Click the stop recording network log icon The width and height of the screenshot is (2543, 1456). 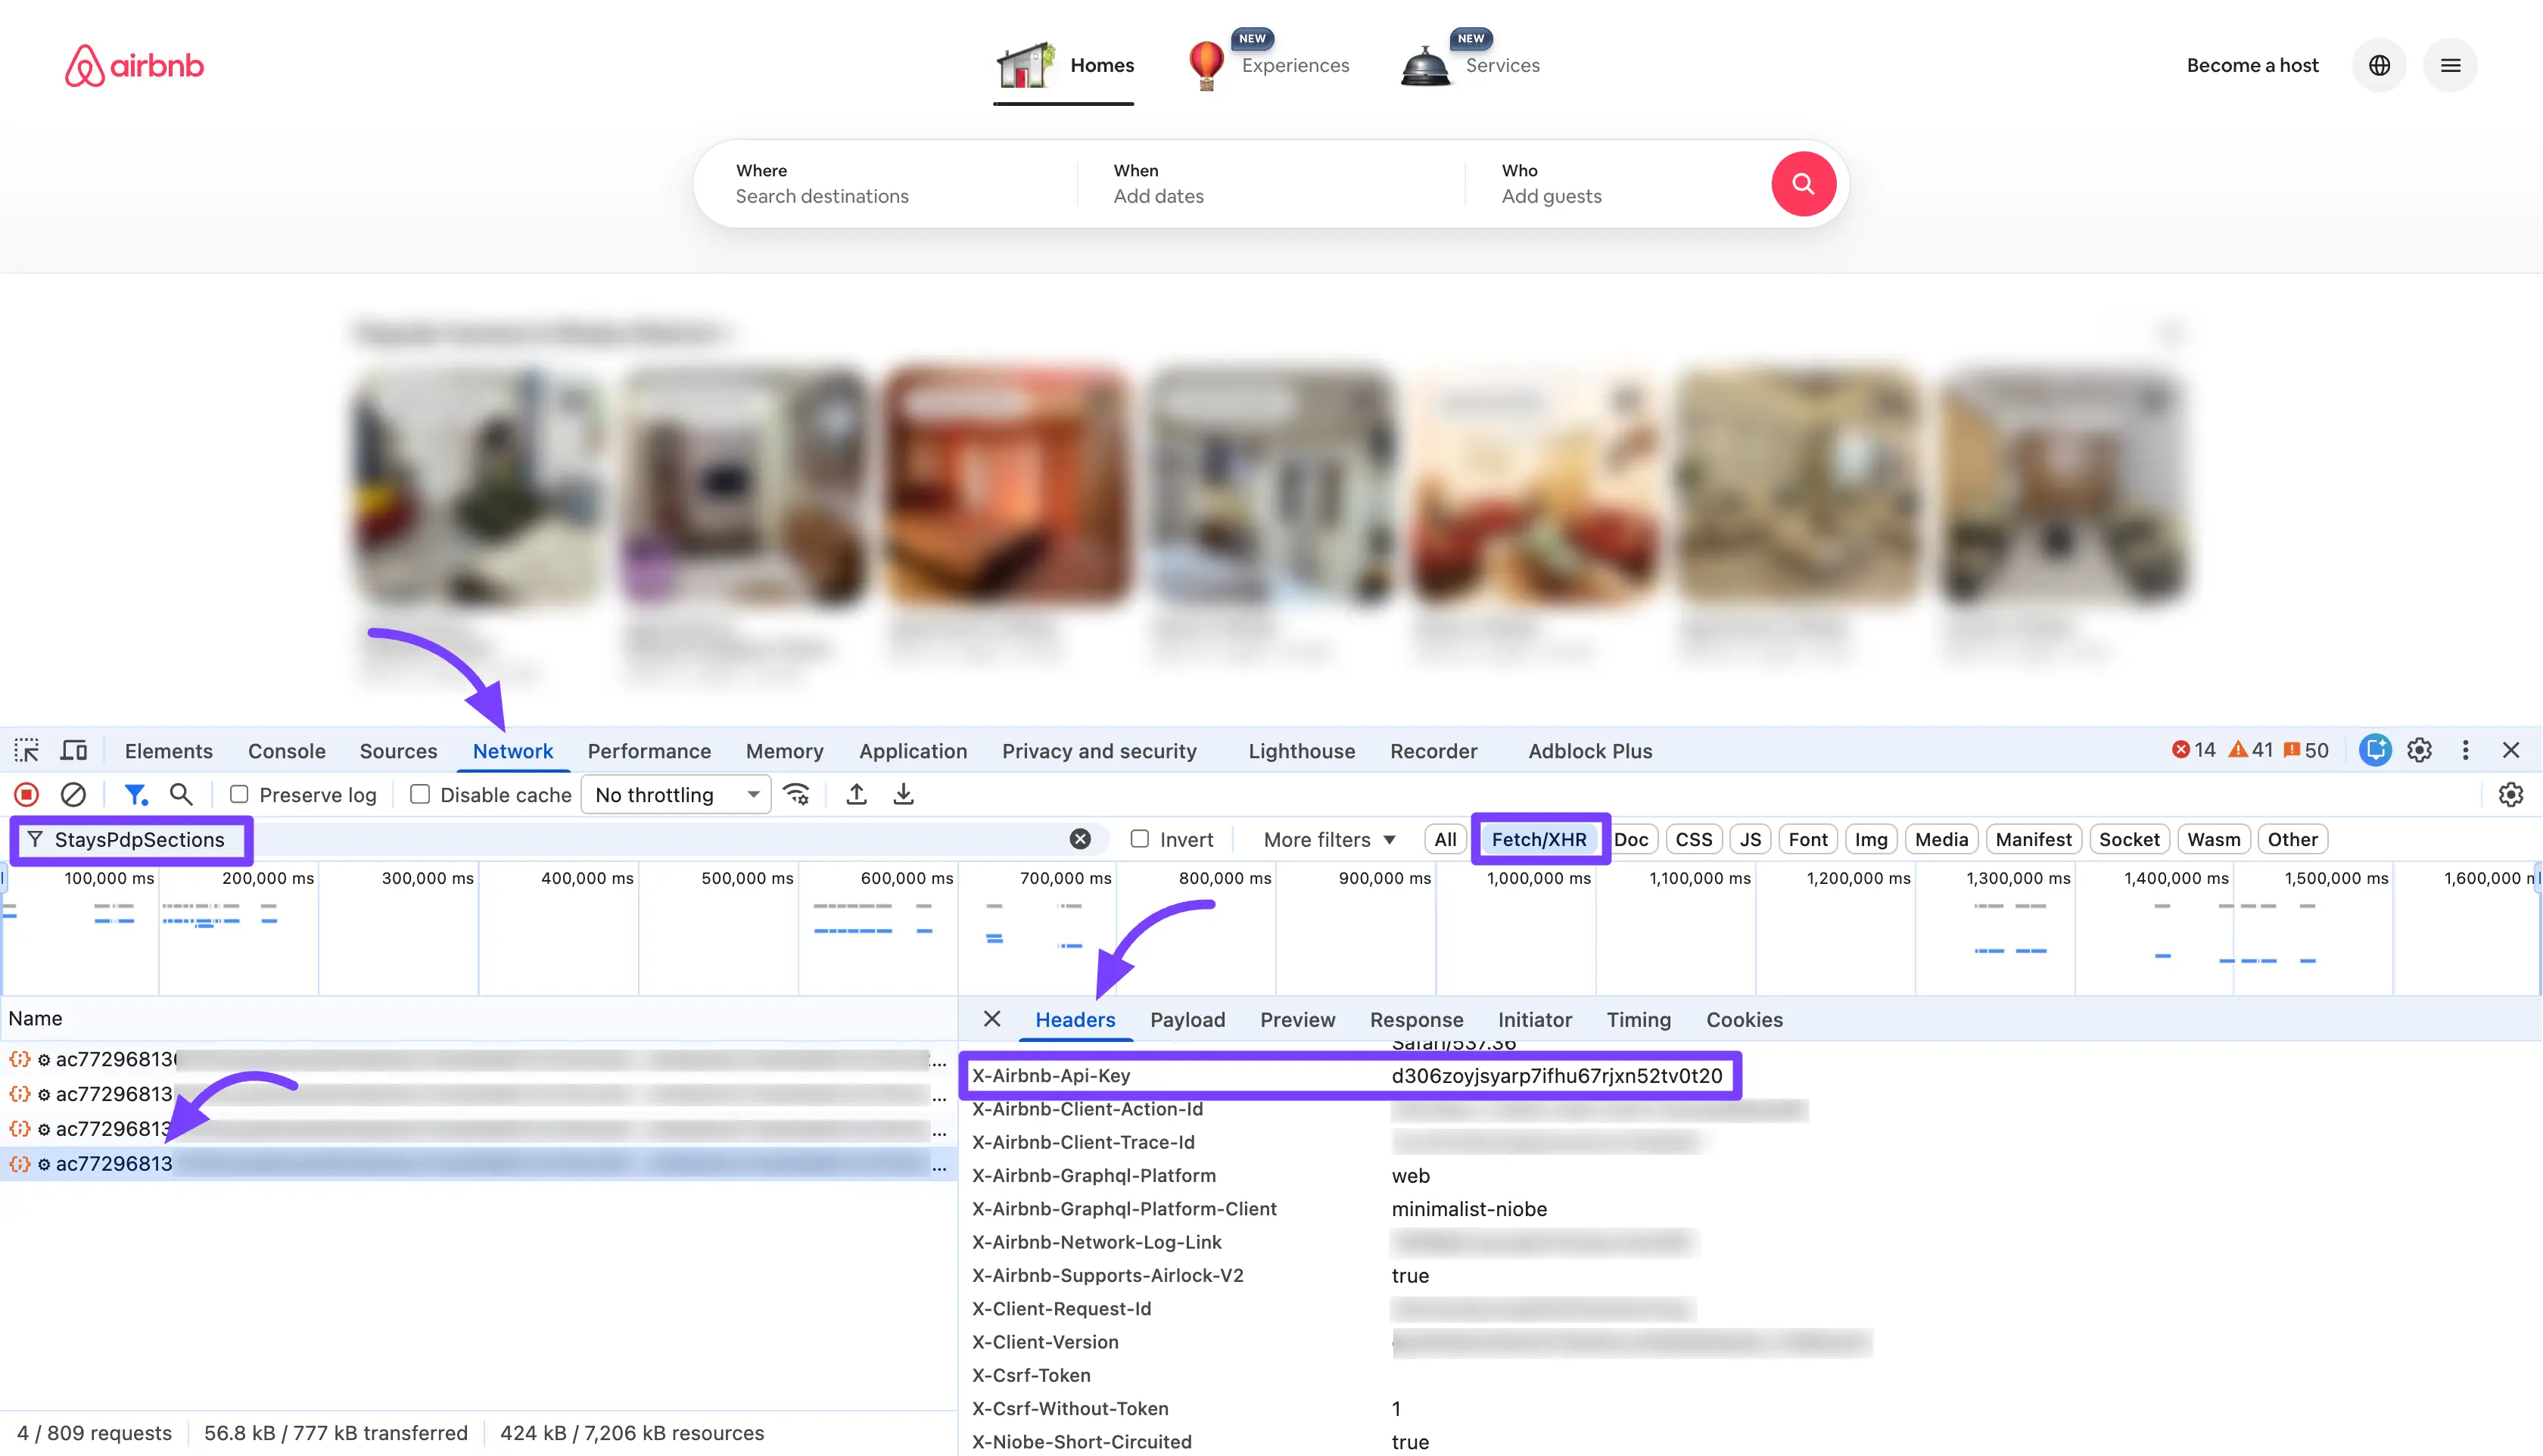point(27,794)
